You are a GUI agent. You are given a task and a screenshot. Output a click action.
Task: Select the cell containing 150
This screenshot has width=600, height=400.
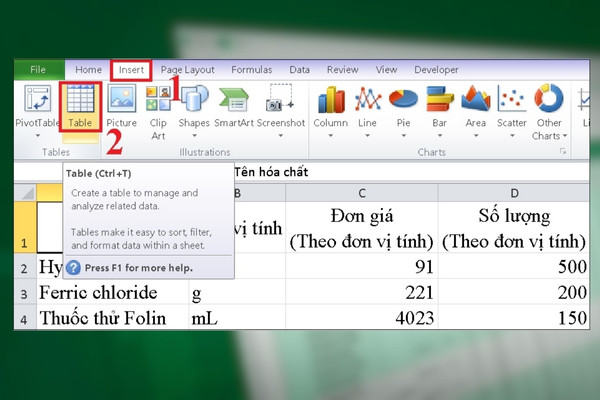[x=514, y=317]
